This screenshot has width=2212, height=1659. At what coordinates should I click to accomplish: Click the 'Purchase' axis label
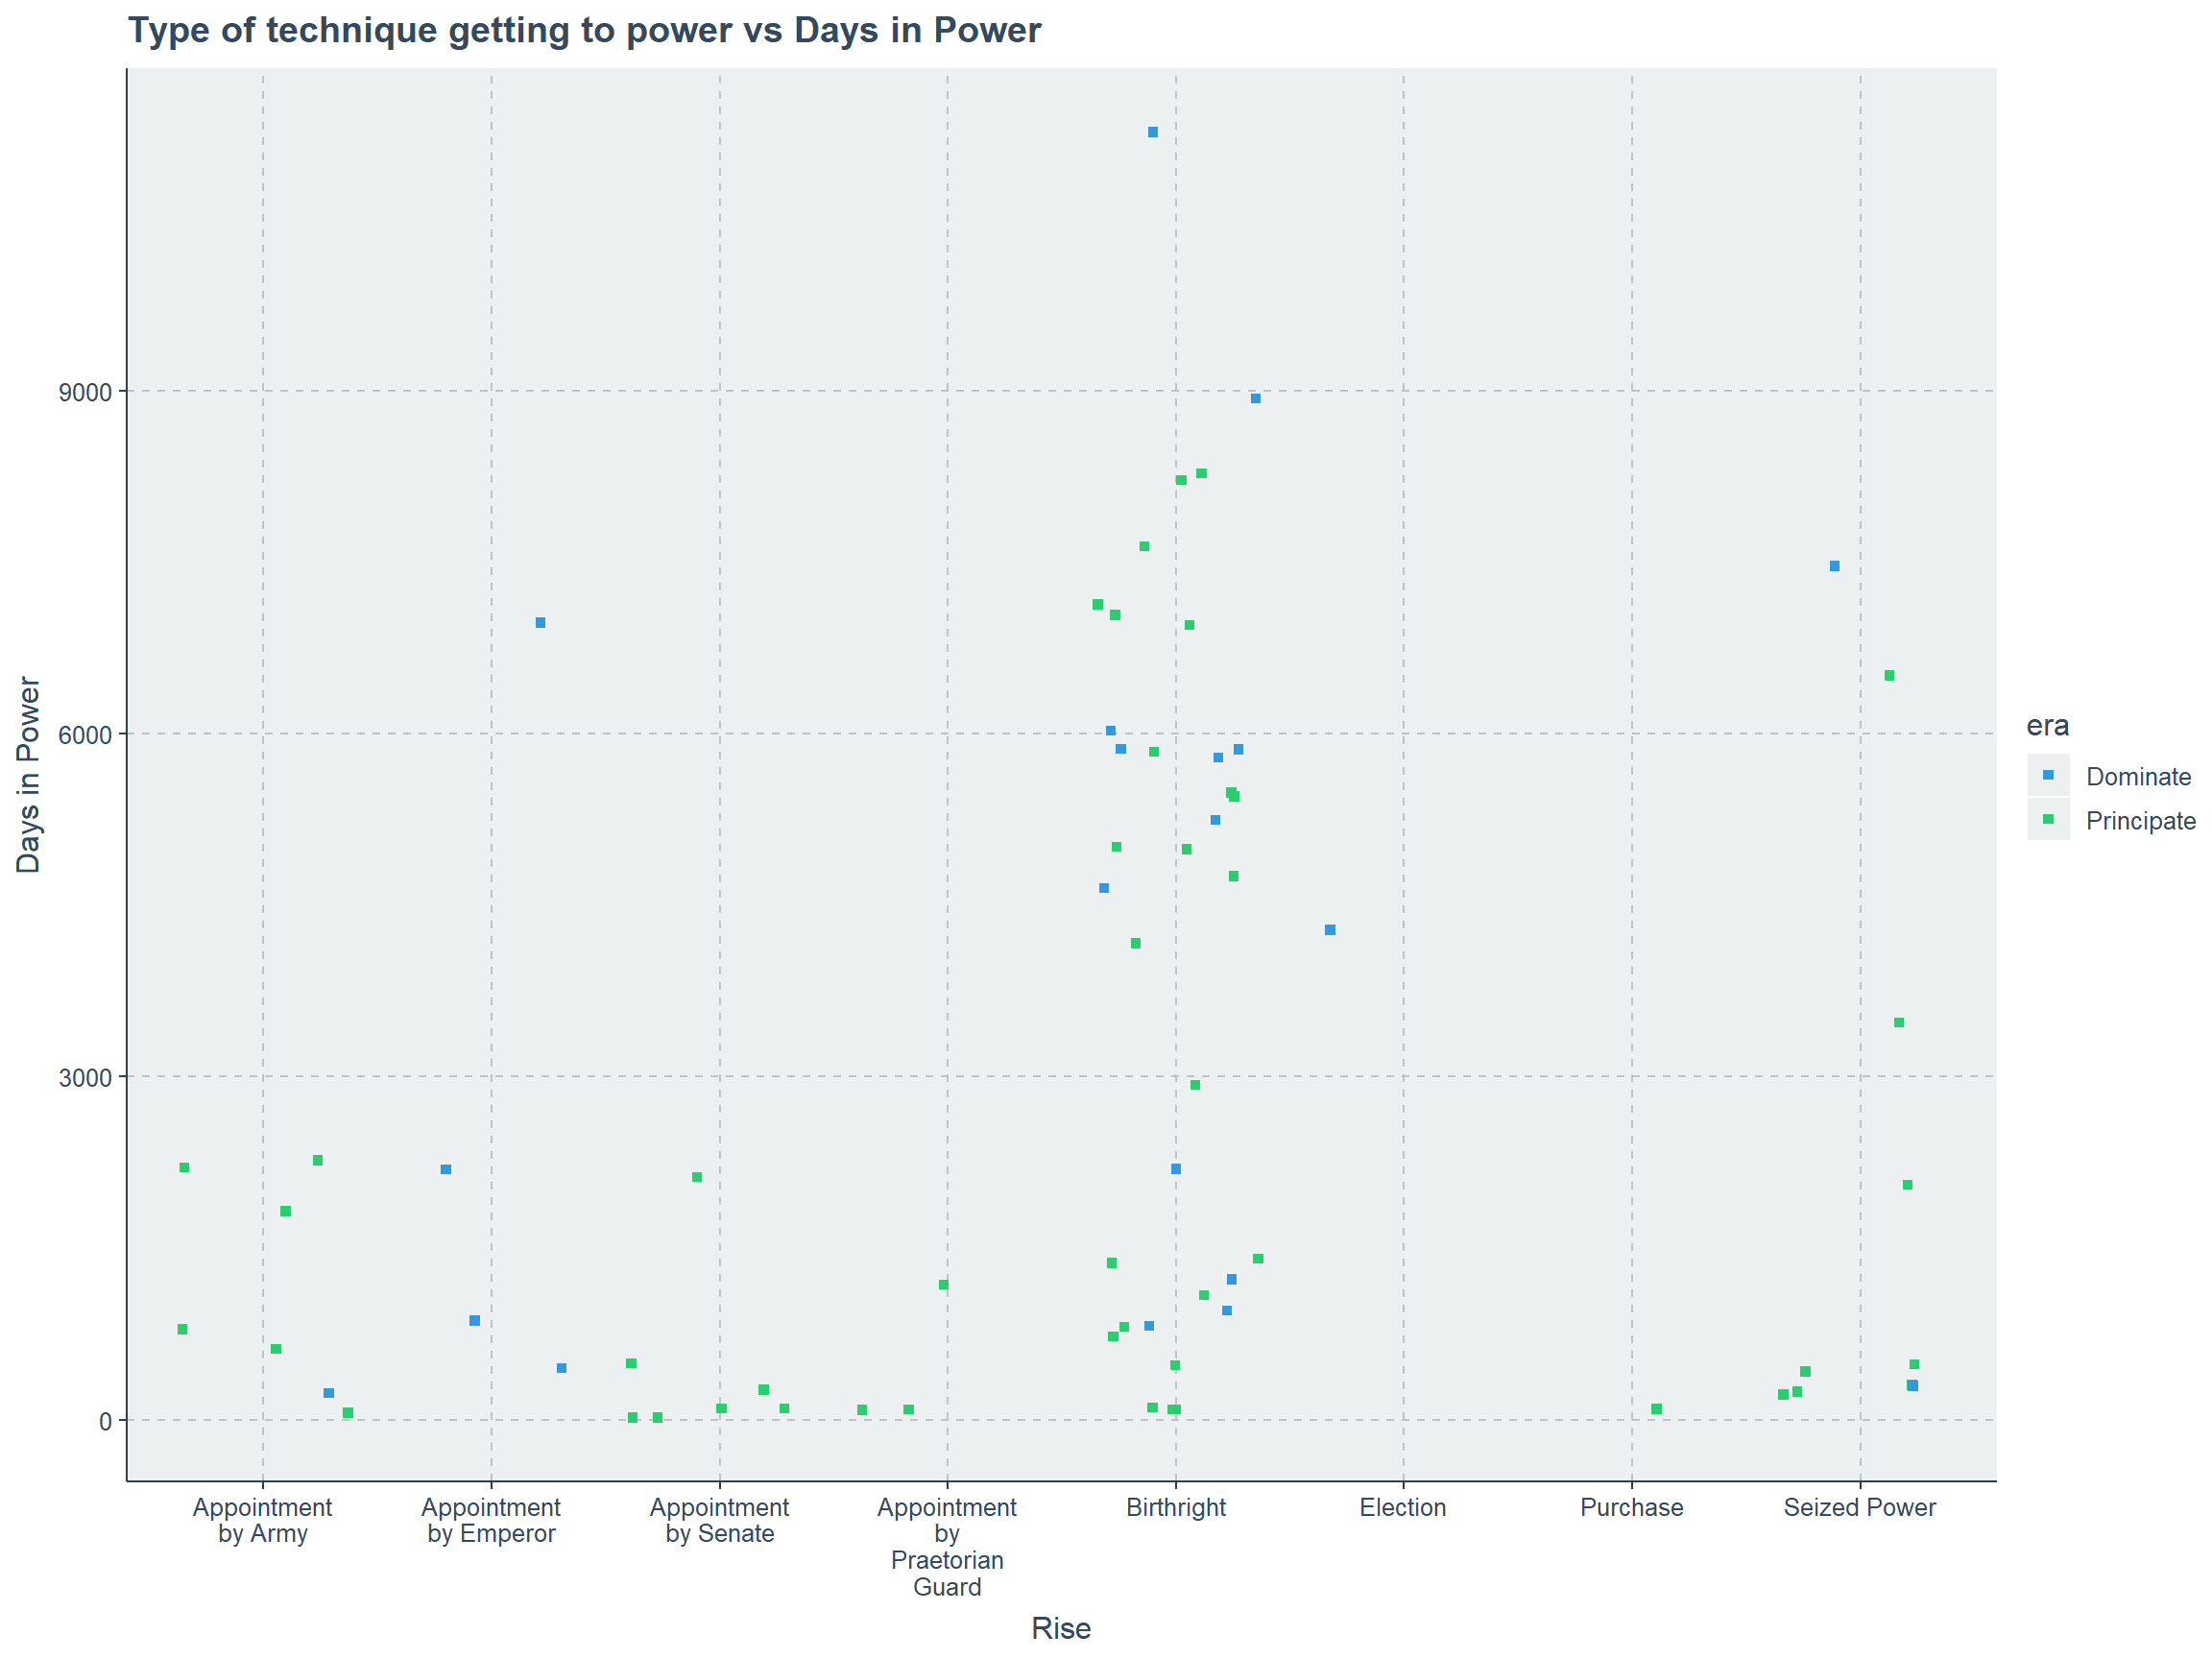(x=1632, y=1507)
